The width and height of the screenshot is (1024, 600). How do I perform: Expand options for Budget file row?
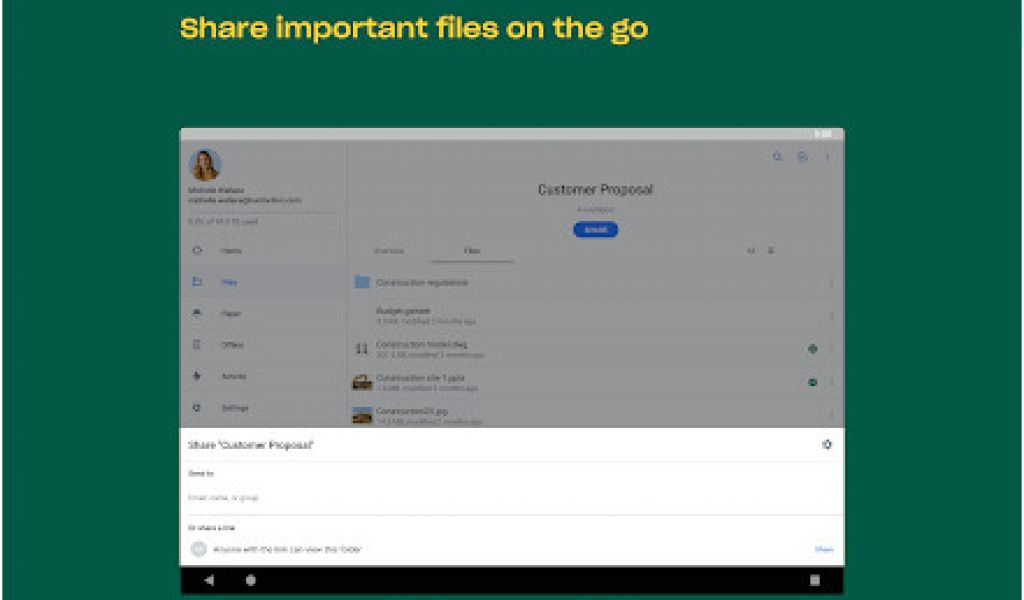pos(830,316)
